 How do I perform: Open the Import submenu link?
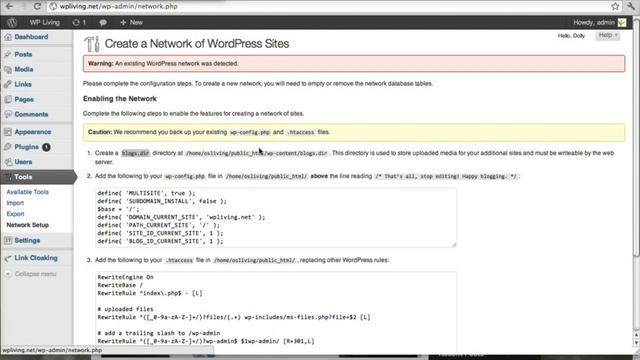15,203
